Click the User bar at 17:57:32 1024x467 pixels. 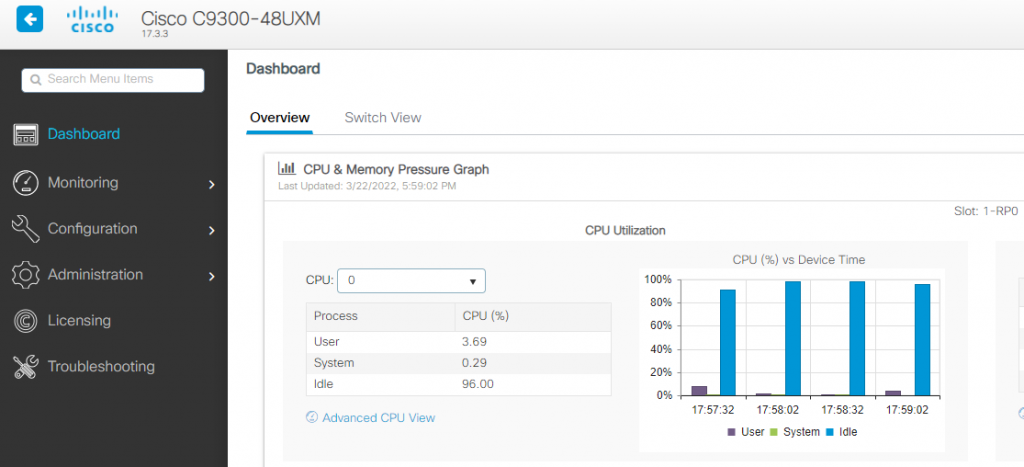pos(699,391)
